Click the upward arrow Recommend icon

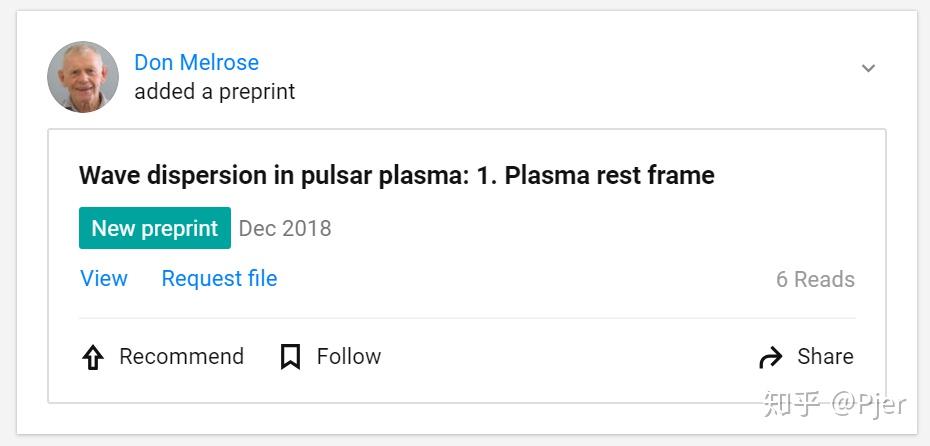pyautogui.click(x=92, y=357)
